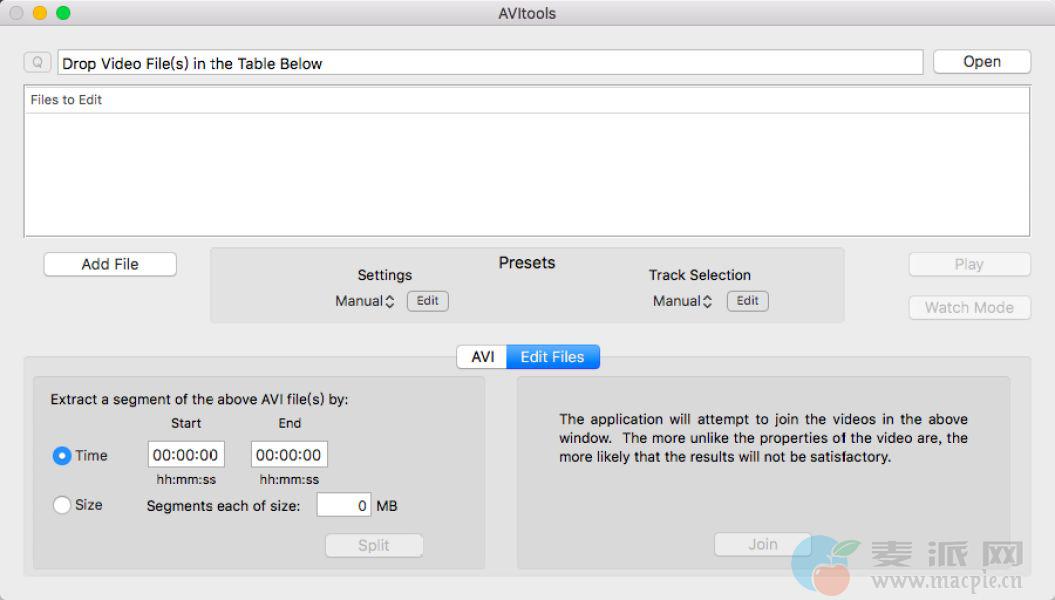Click the search magnifier icon button
This screenshot has width=1055, height=600.
pos(38,62)
